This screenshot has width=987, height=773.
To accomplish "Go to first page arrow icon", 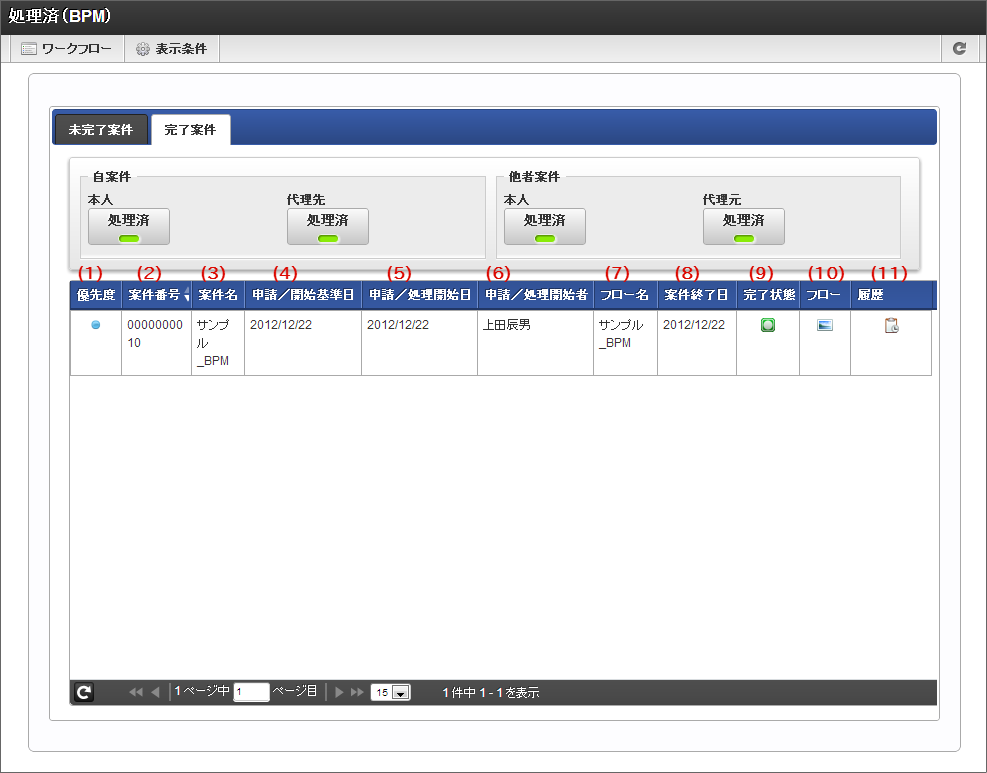I will (x=135, y=692).
